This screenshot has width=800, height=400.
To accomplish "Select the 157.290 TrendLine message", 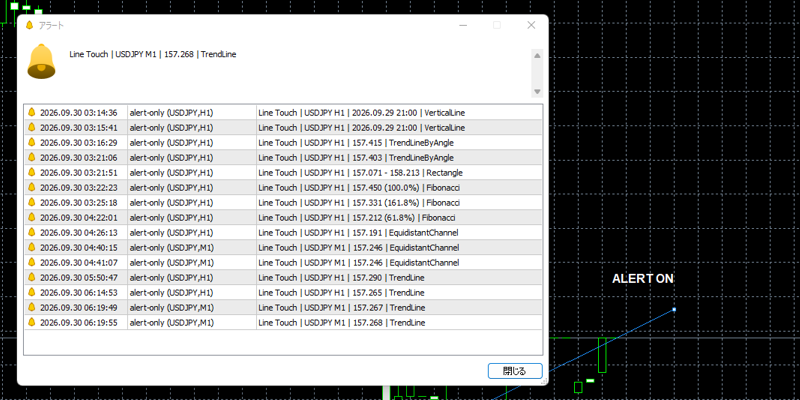I will pyautogui.click(x=341, y=278).
